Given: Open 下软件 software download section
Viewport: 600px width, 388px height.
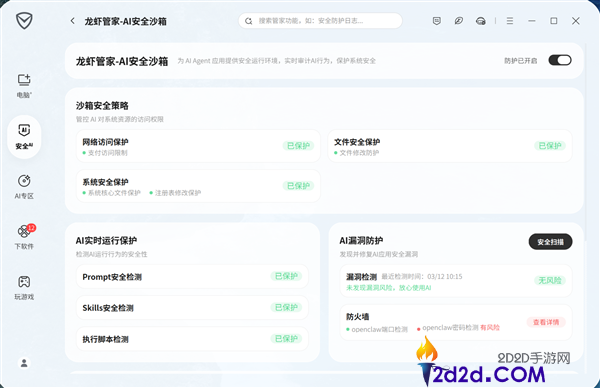Looking at the screenshot, I should [x=24, y=237].
